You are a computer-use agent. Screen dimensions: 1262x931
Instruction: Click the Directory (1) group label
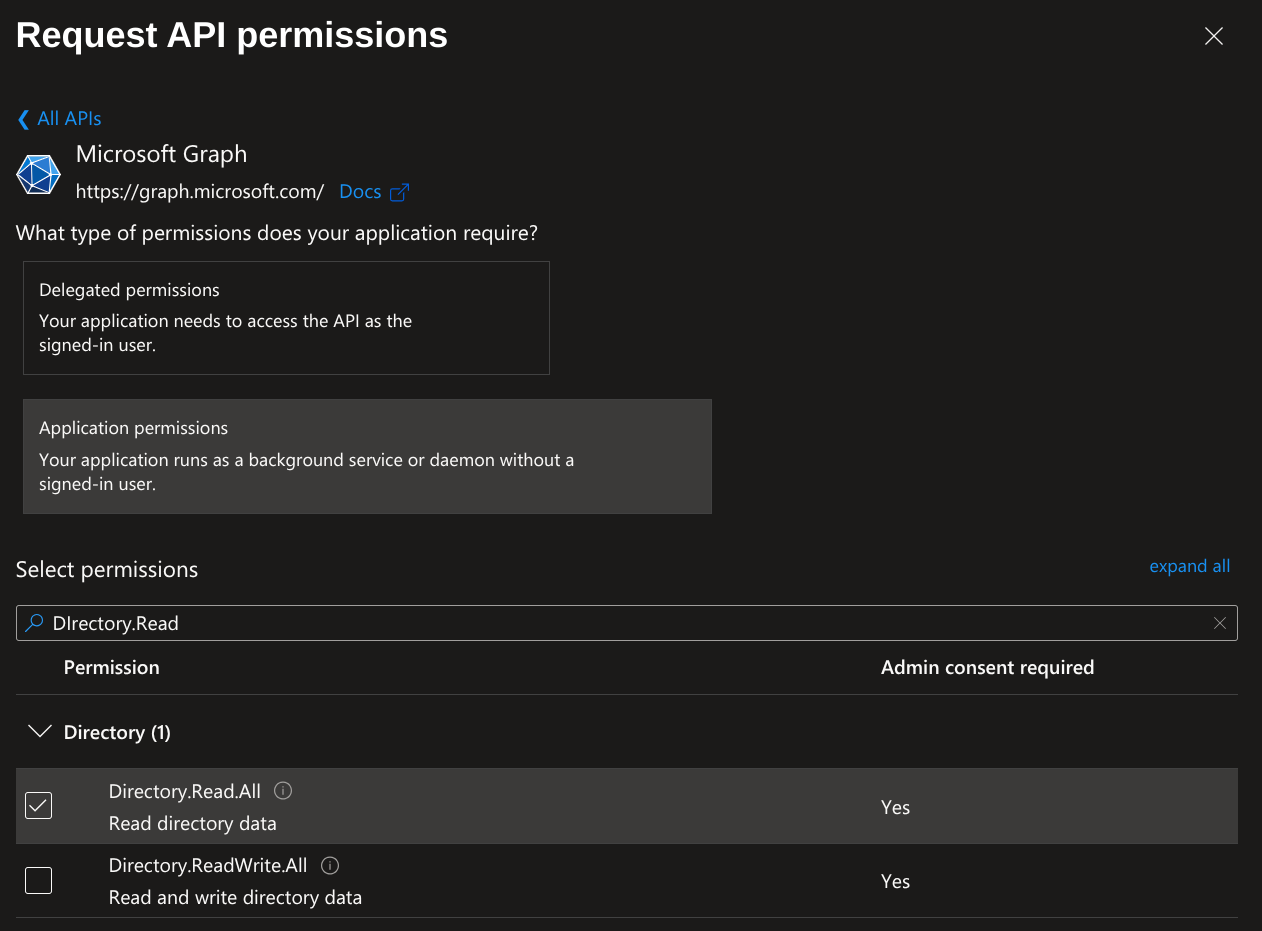click(117, 733)
